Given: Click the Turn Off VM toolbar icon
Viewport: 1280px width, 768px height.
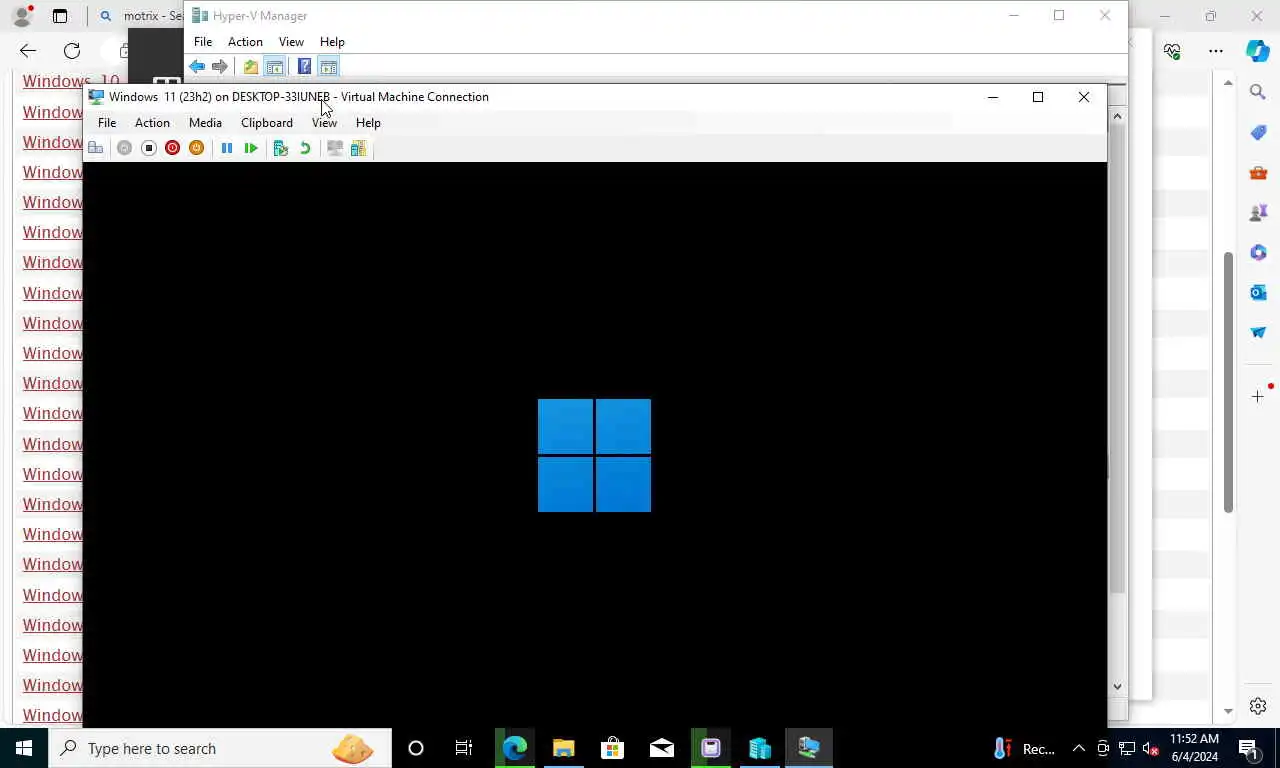Looking at the screenshot, I should pos(148,148).
